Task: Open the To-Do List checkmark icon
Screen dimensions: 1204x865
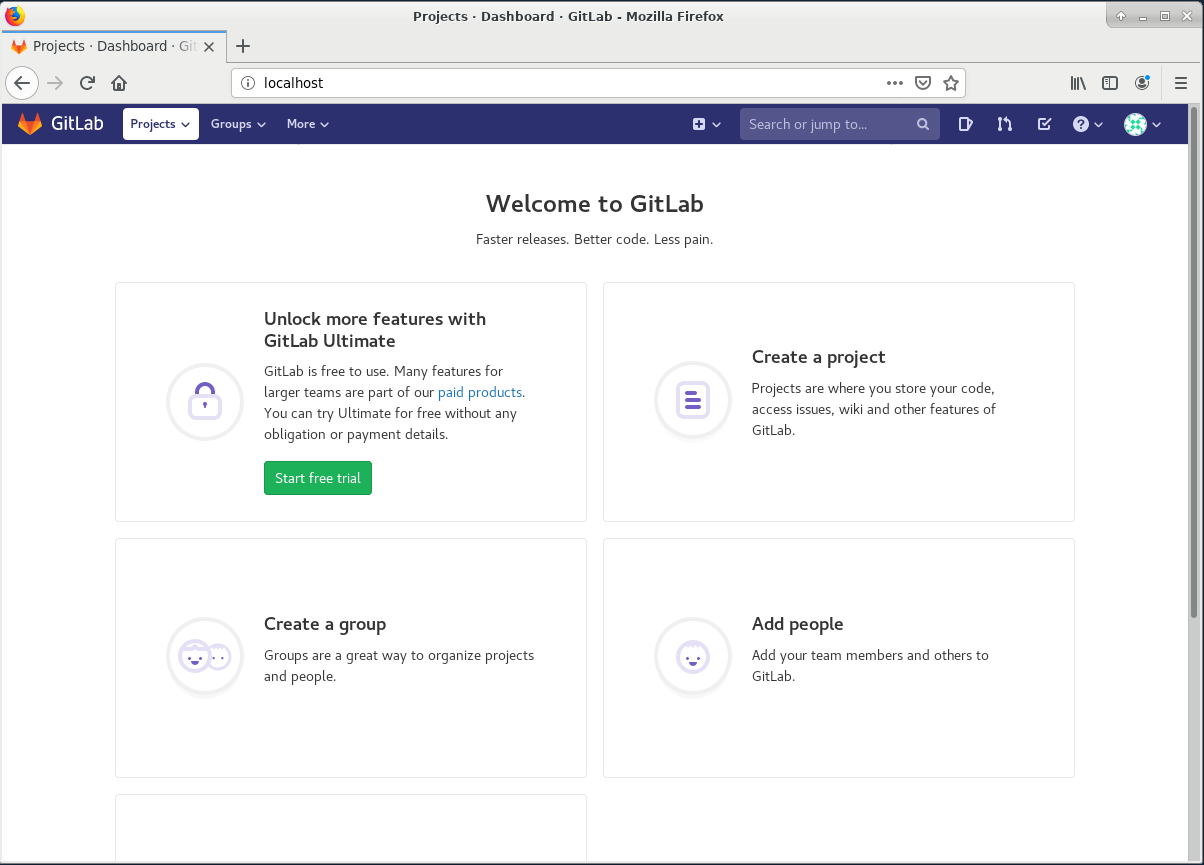Action: [1044, 124]
